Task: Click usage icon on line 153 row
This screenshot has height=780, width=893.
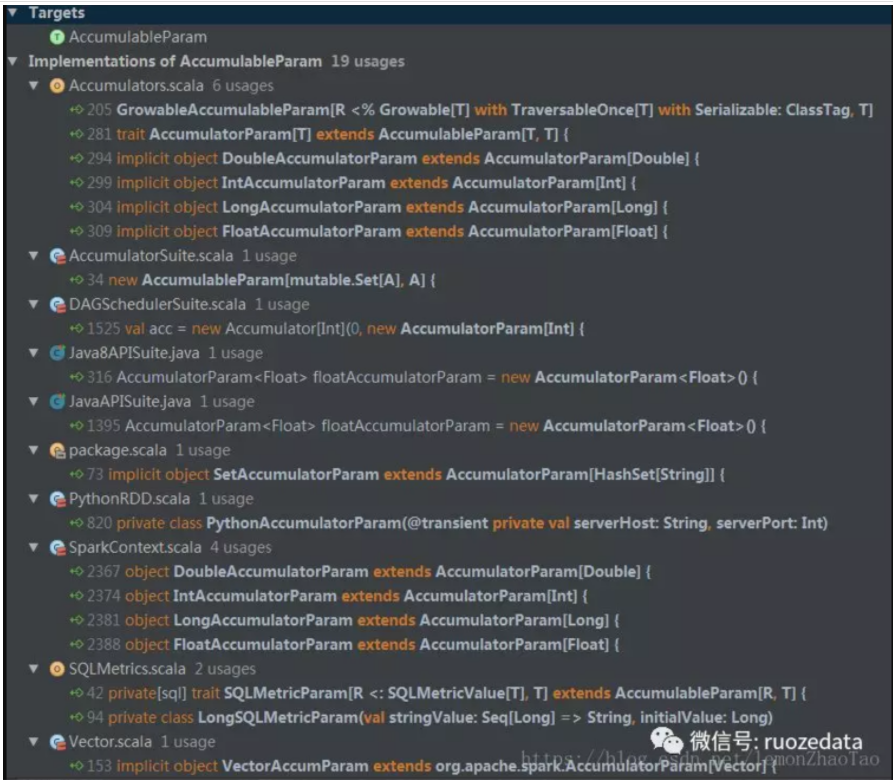Action: 76,766
